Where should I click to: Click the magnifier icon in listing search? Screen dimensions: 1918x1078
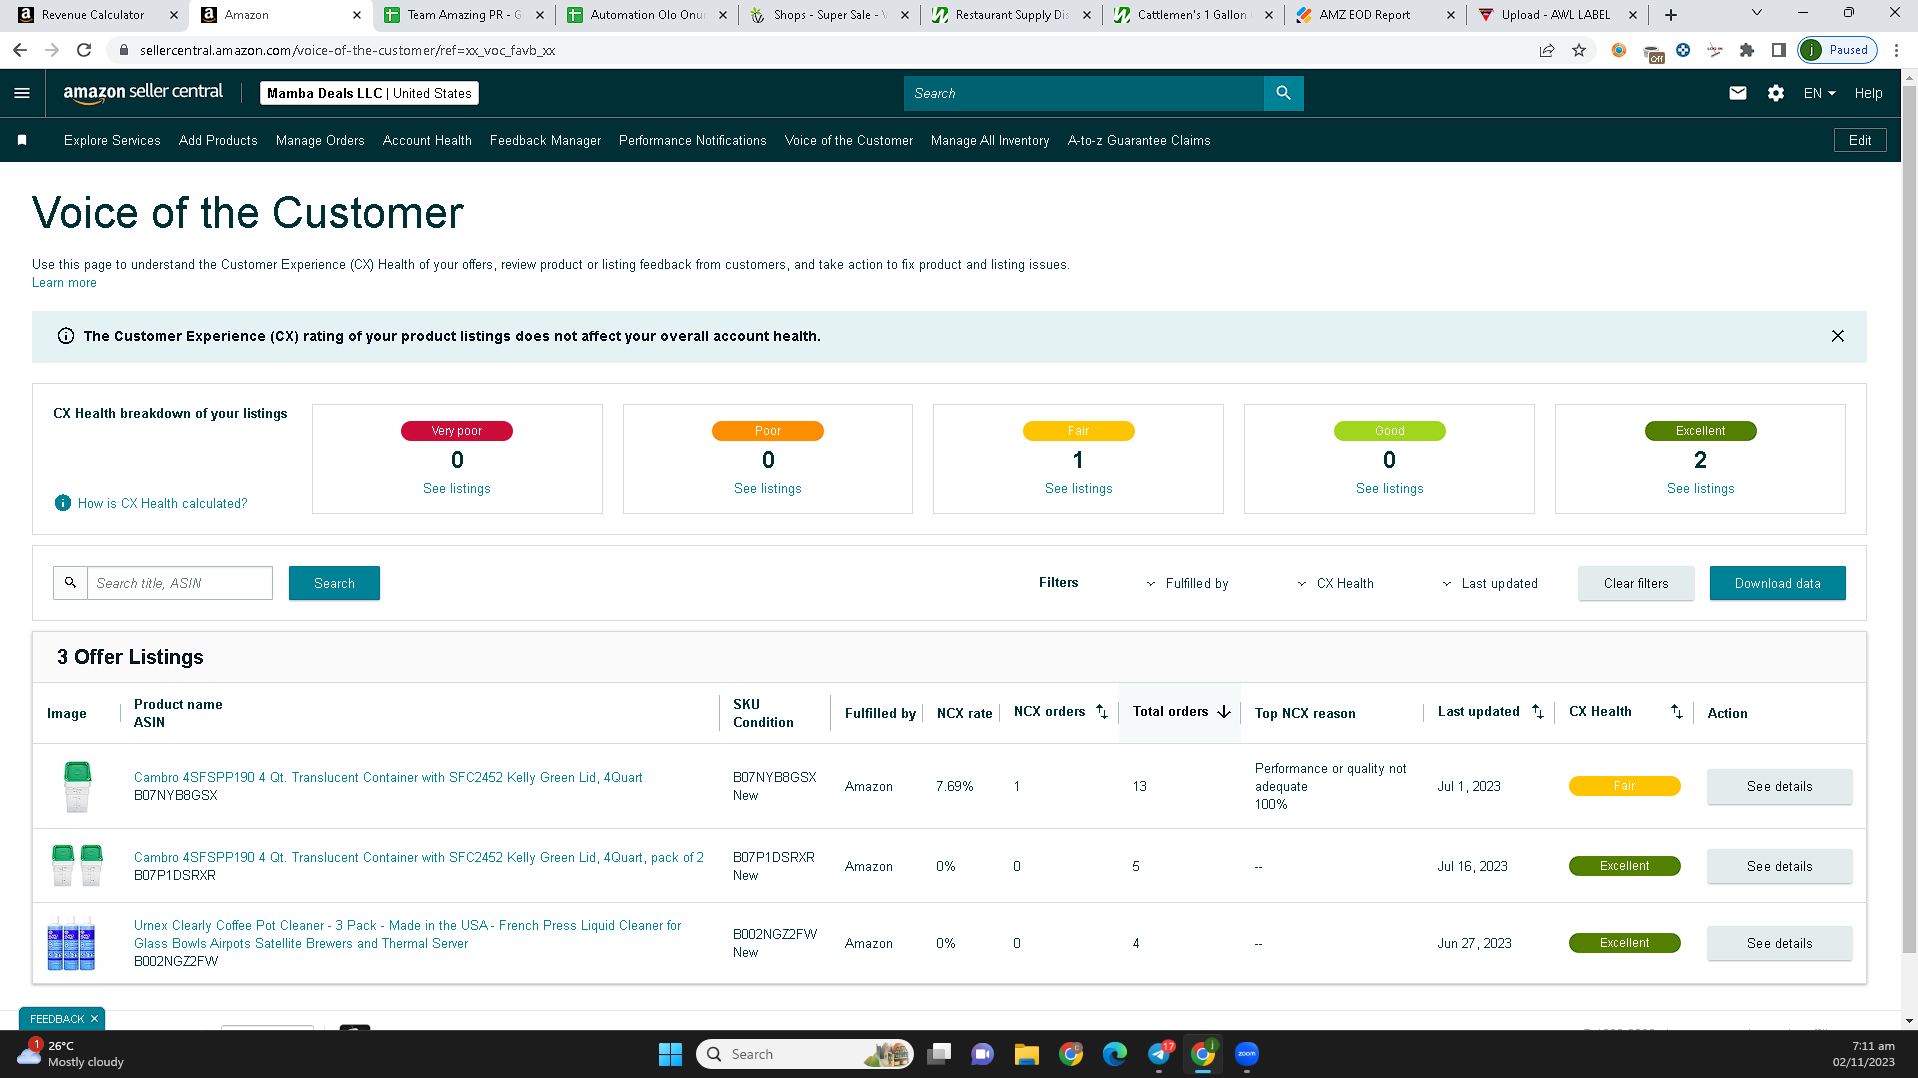70,583
